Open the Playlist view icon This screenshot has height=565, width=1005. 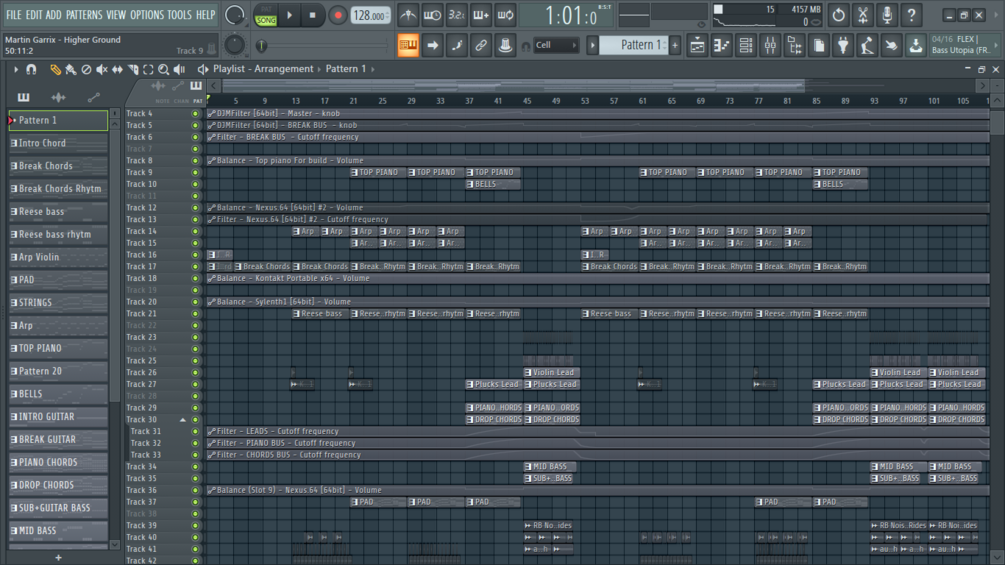coord(697,45)
